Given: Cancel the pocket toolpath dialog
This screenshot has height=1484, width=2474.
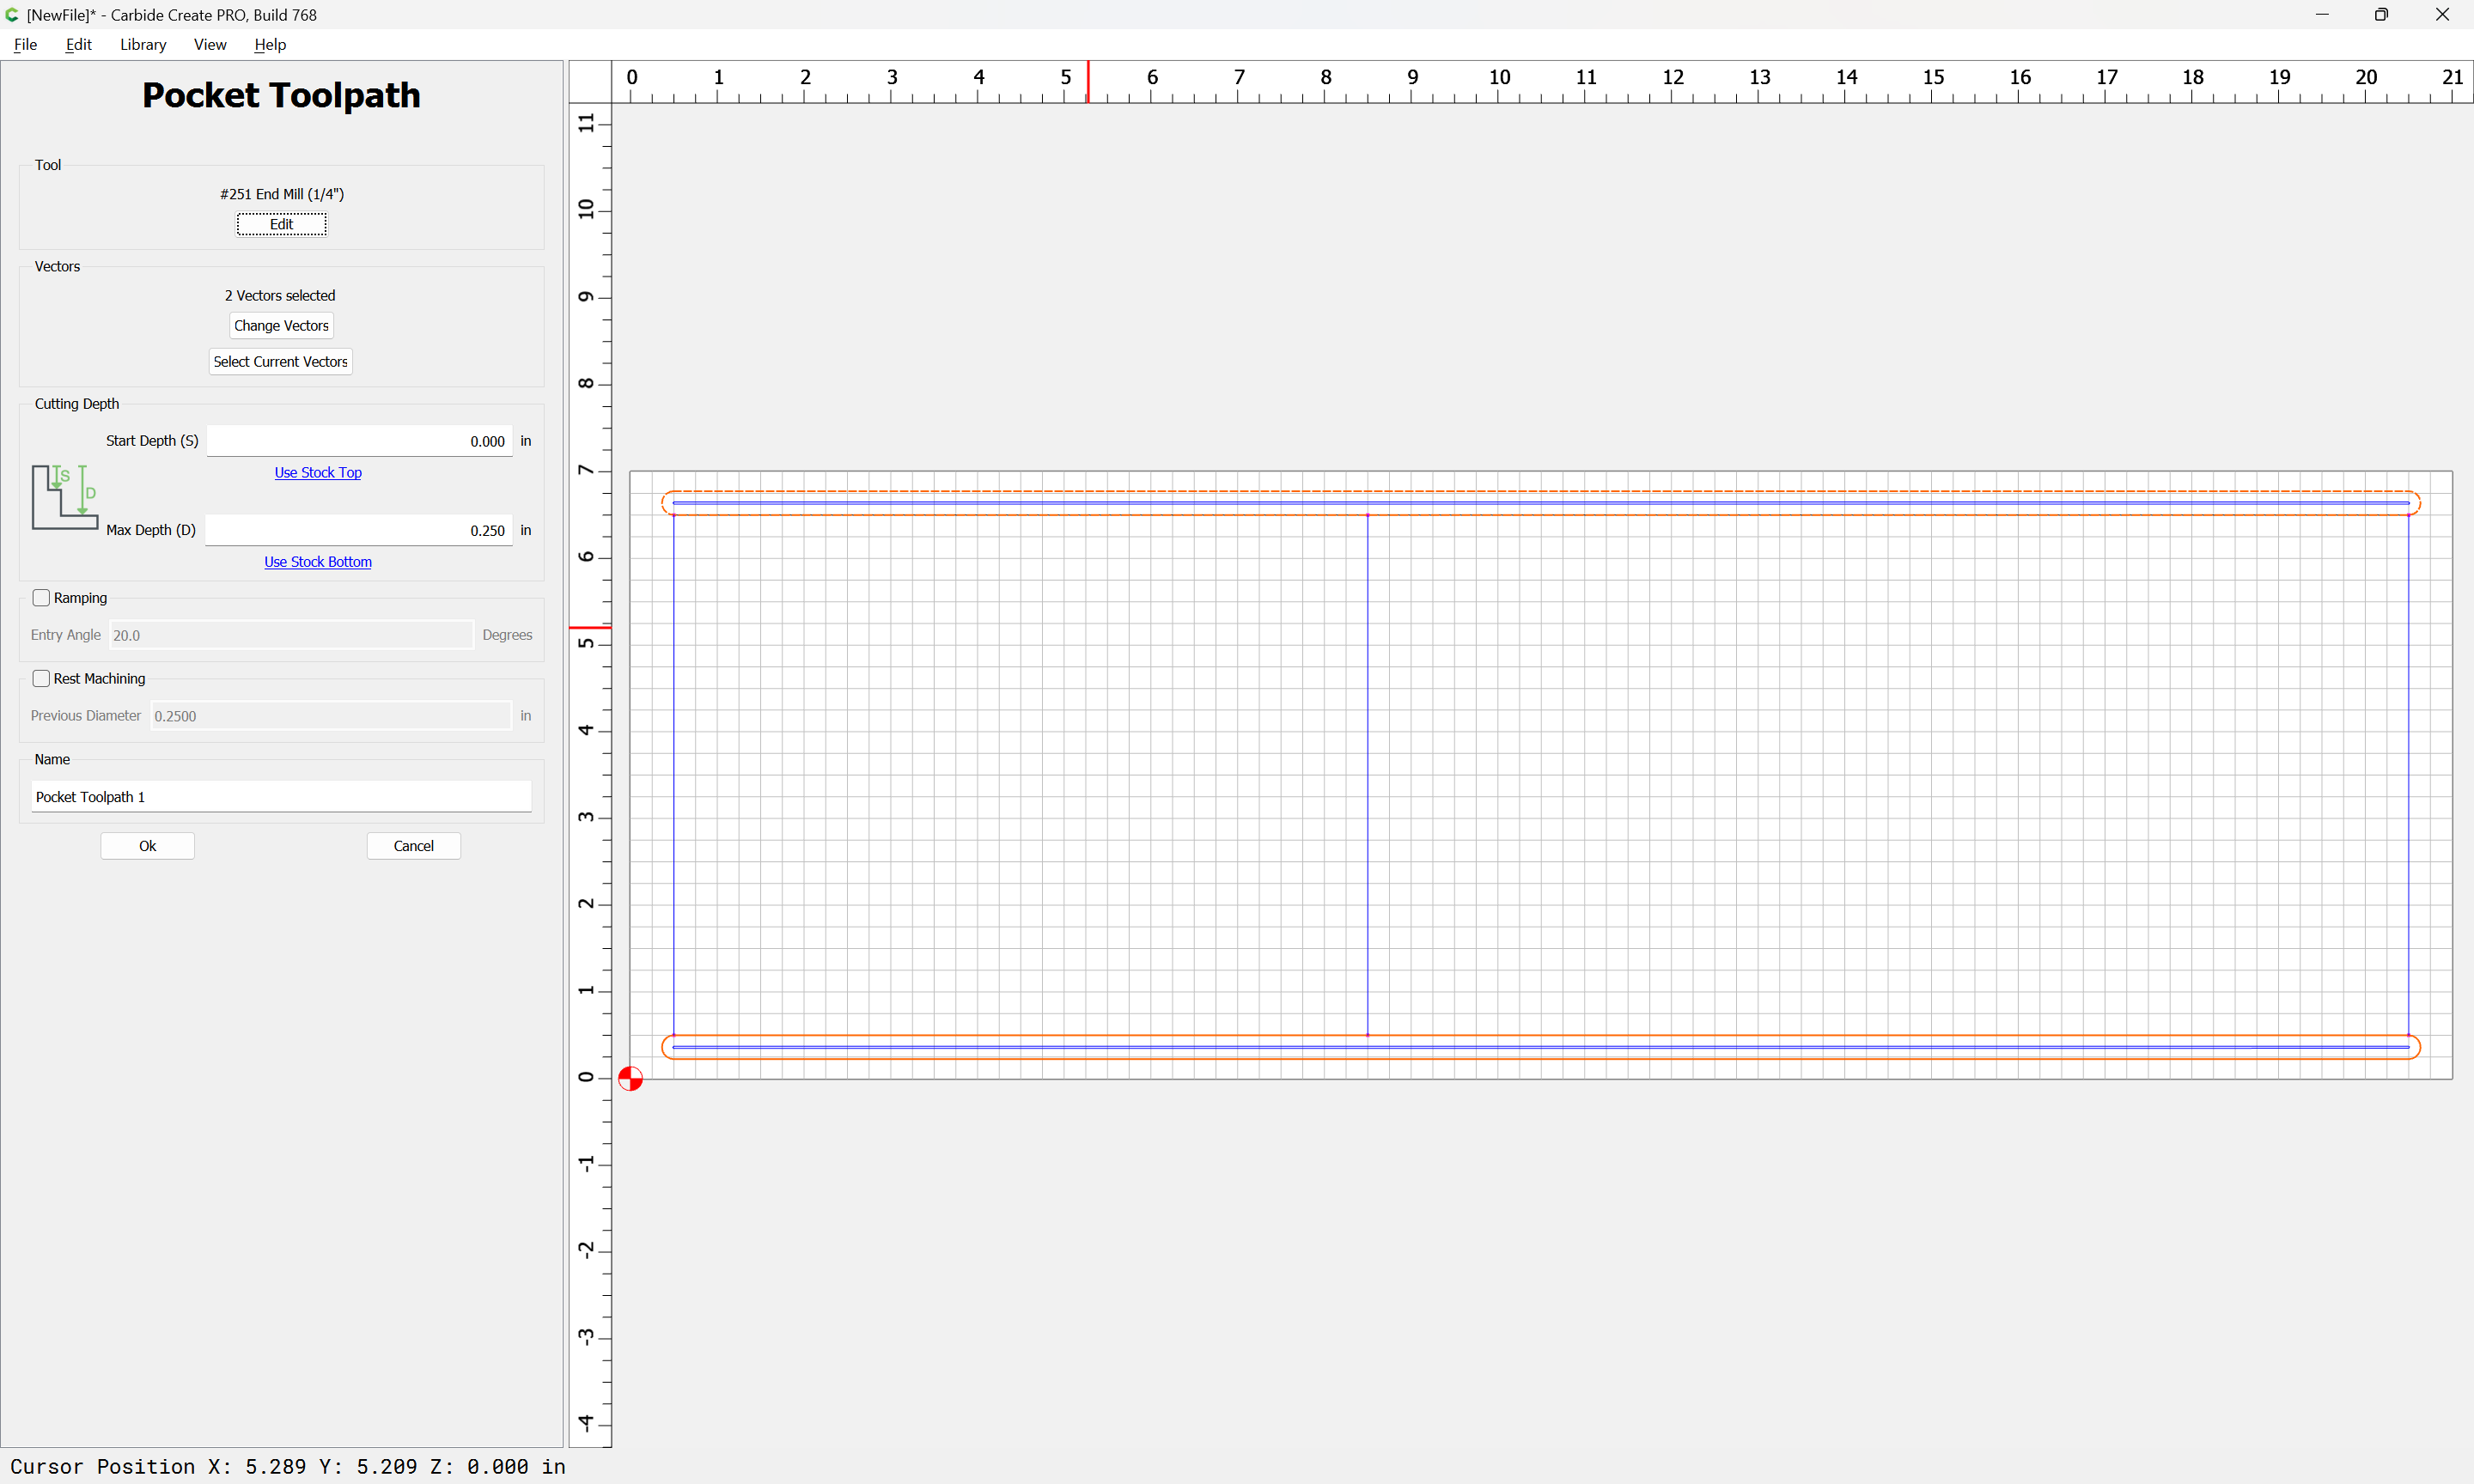Looking at the screenshot, I should click(x=413, y=846).
